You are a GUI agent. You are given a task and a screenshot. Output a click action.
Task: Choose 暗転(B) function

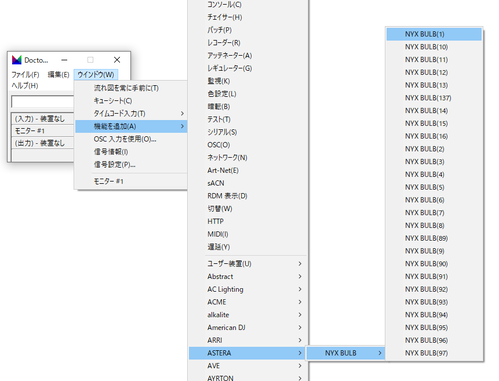point(248,107)
